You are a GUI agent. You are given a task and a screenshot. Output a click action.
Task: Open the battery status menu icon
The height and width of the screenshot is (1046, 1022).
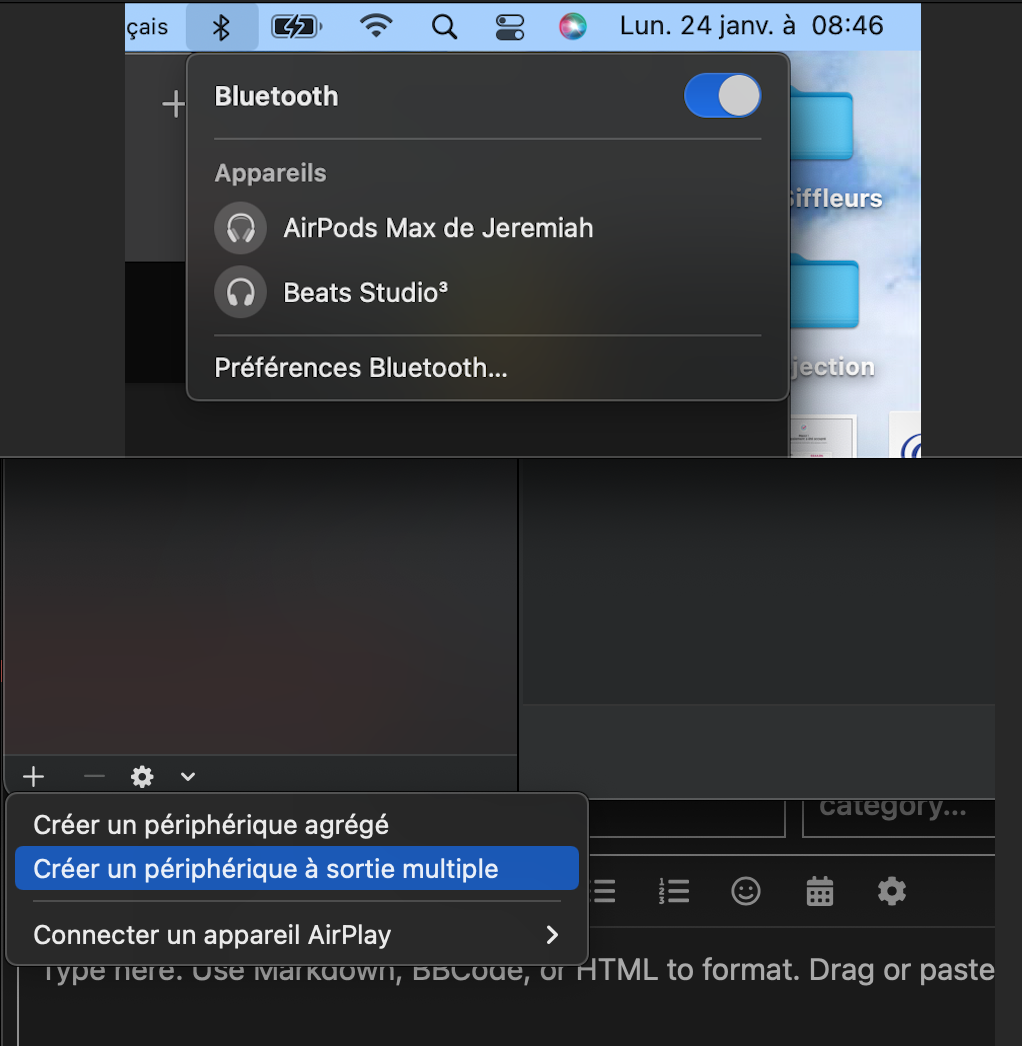(x=296, y=27)
